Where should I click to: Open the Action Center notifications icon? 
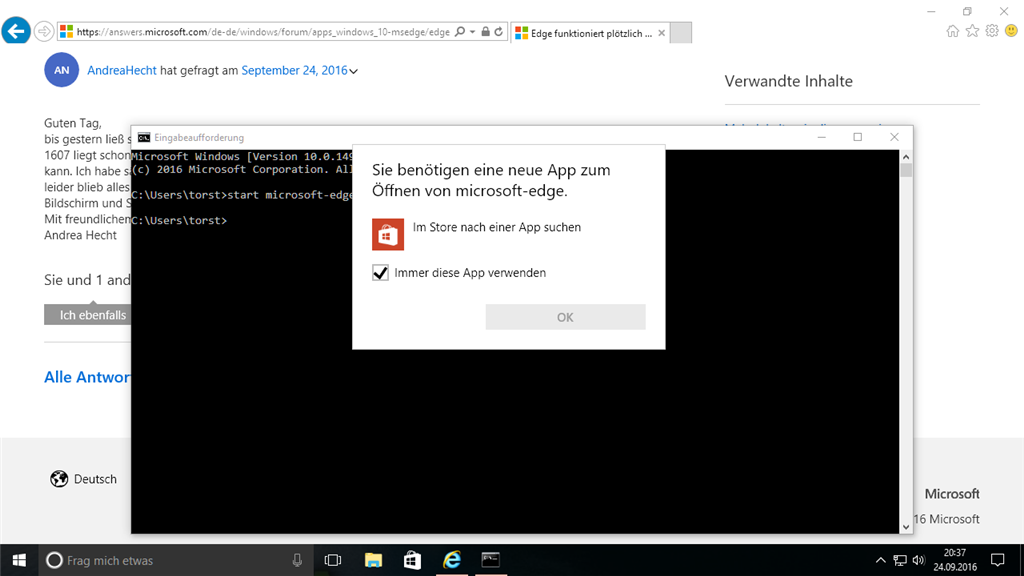pos(998,560)
